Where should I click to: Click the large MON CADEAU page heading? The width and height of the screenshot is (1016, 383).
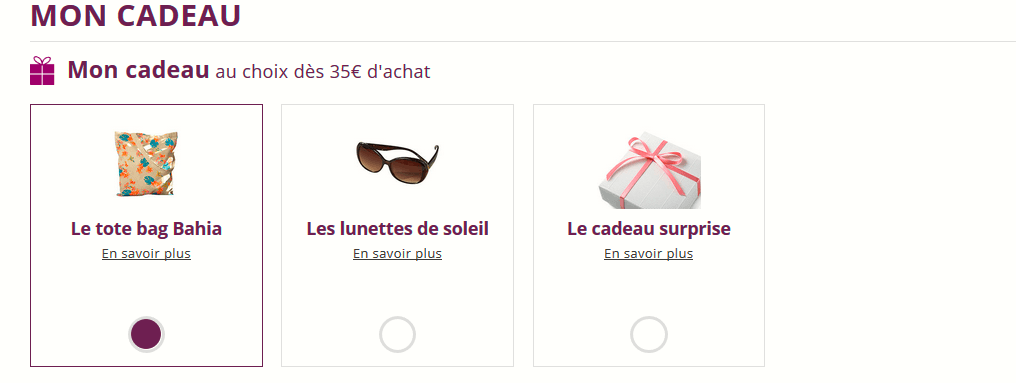click(135, 16)
